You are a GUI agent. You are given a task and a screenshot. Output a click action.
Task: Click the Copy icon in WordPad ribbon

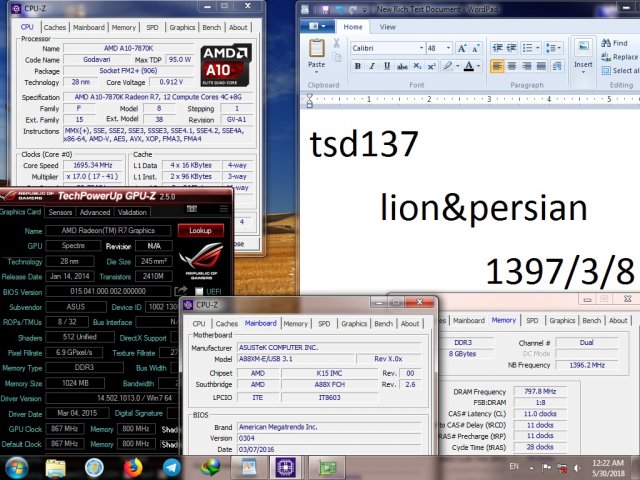coord(337,57)
